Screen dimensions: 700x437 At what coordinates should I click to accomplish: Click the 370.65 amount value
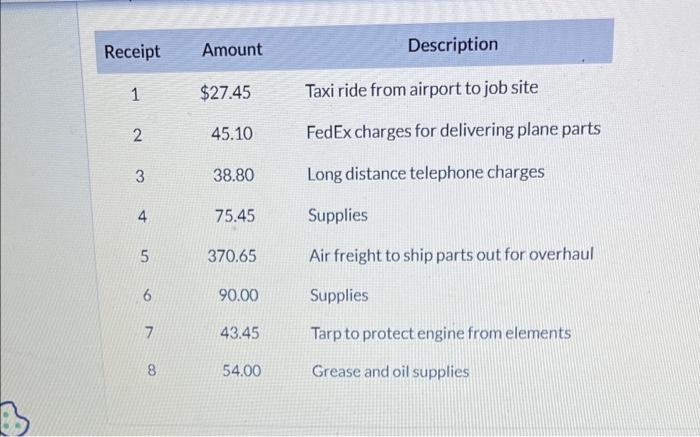click(232, 256)
